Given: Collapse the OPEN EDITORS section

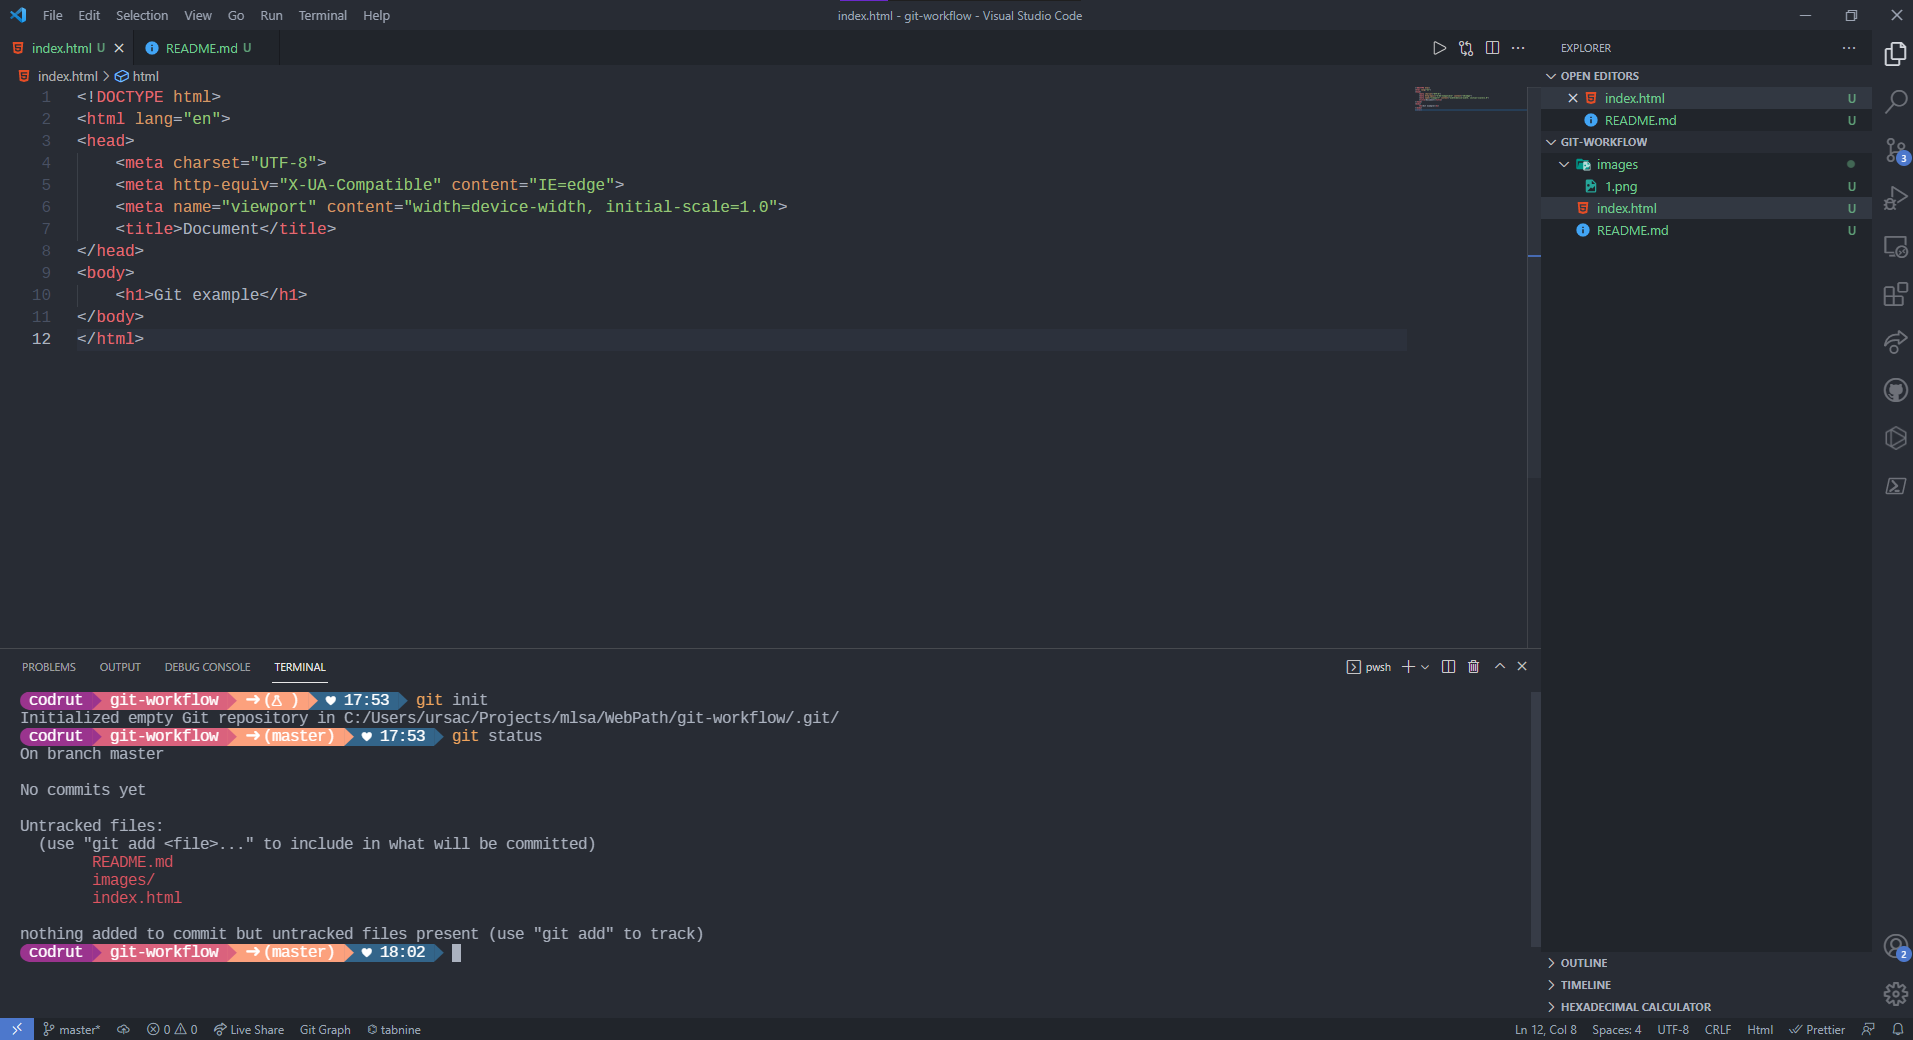Looking at the screenshot, I should [x=1599, y=76].
